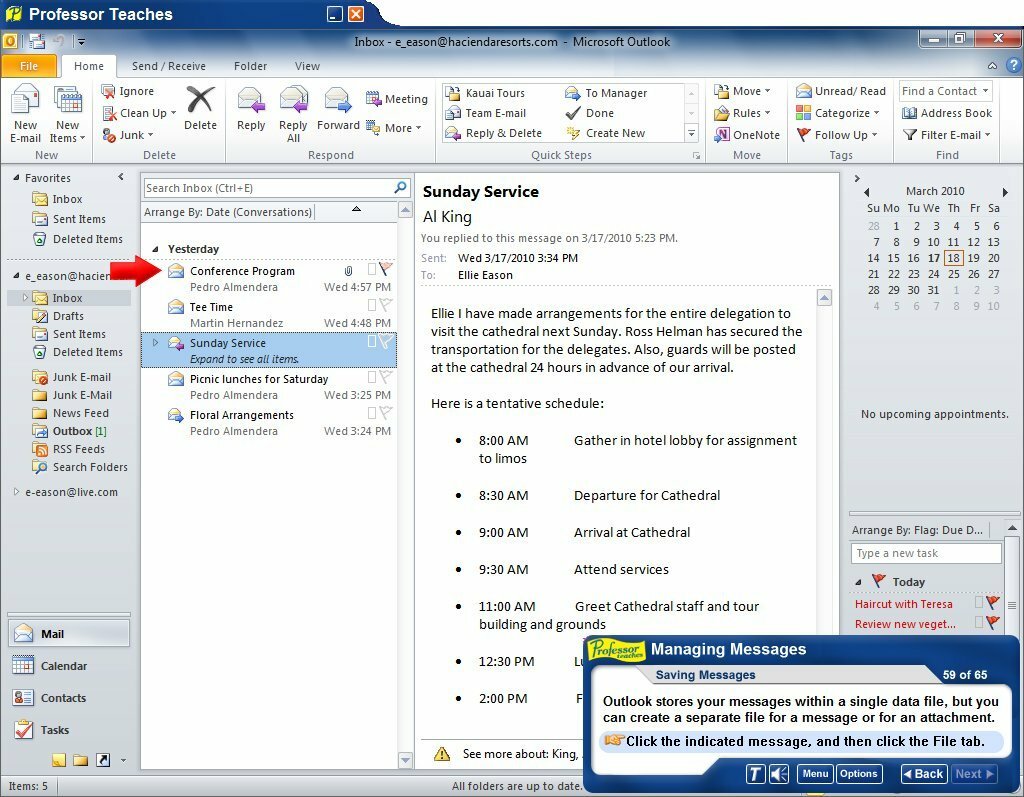
Task: Click the Professor Teaches Options button
Action: click(859, 774)
